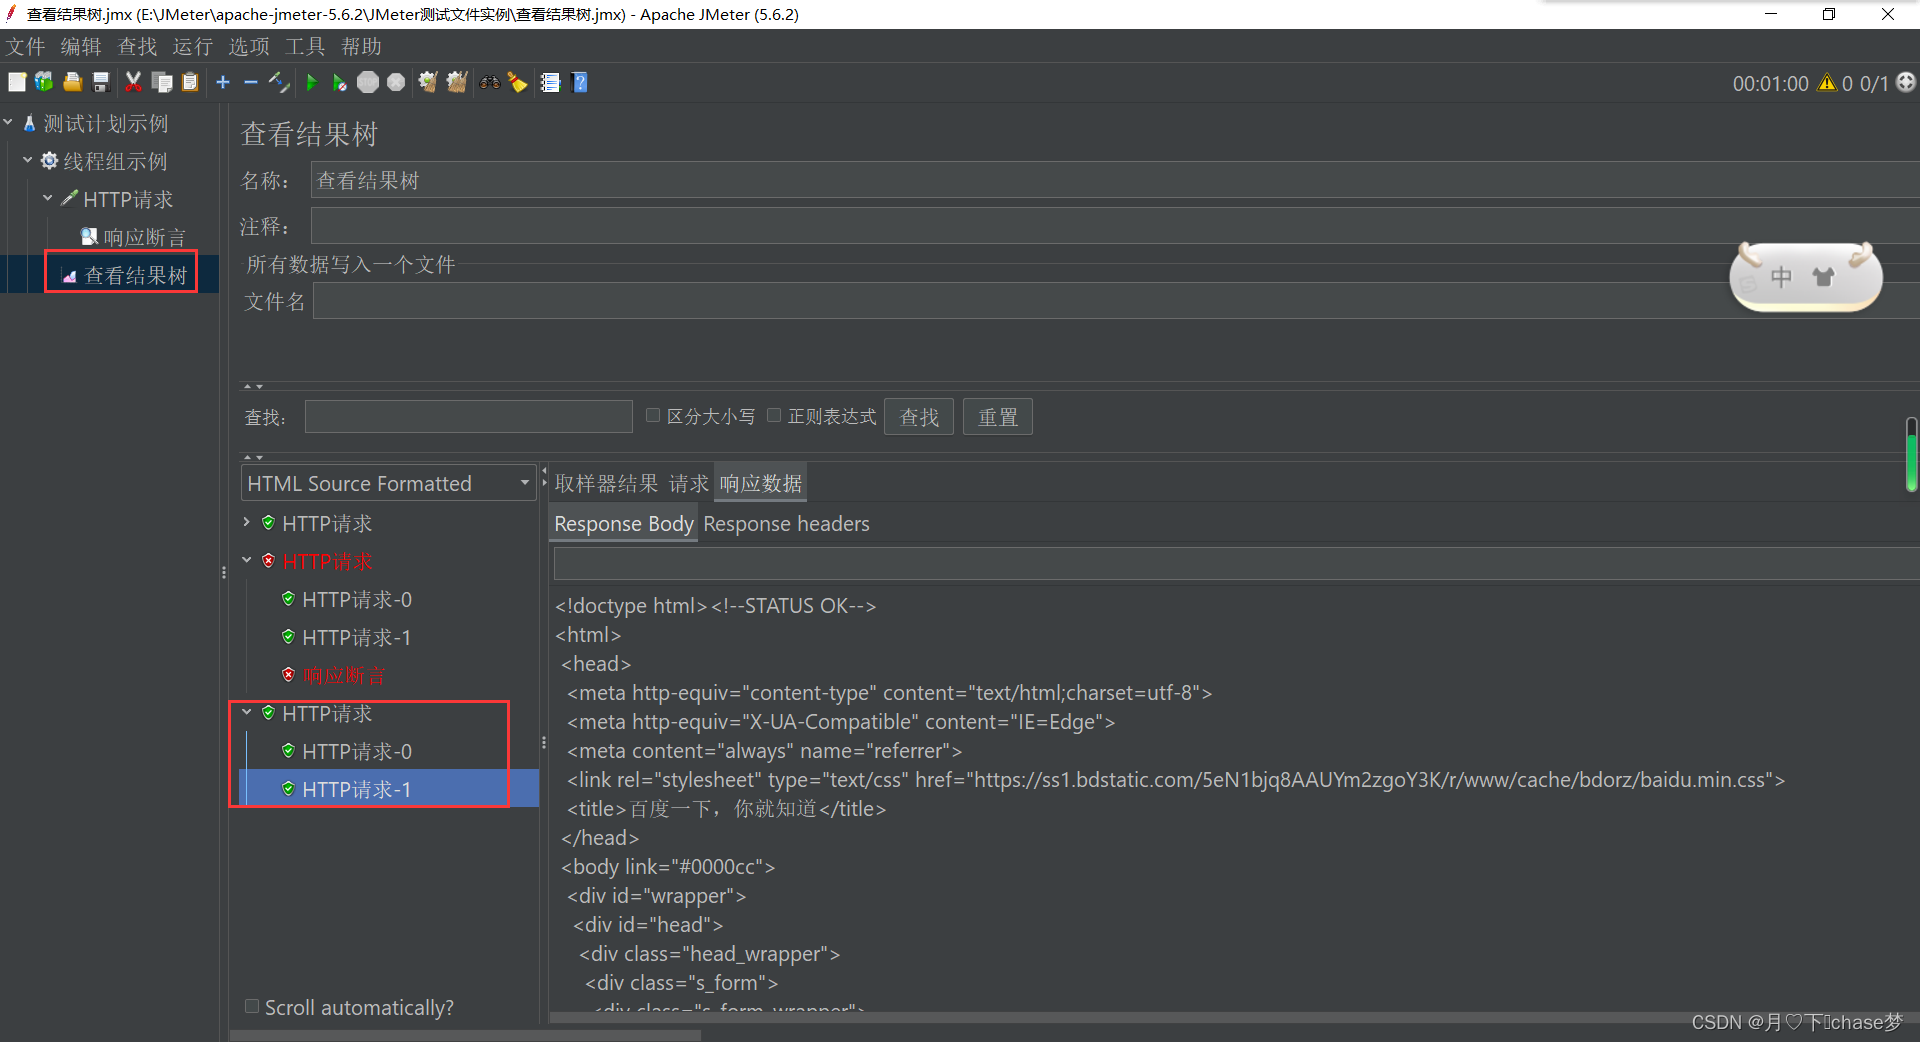Expand the first green HTTP请求 result
Image resolution: width=1920 pixels, height=1042 pixels.
(x=247, y=522)
